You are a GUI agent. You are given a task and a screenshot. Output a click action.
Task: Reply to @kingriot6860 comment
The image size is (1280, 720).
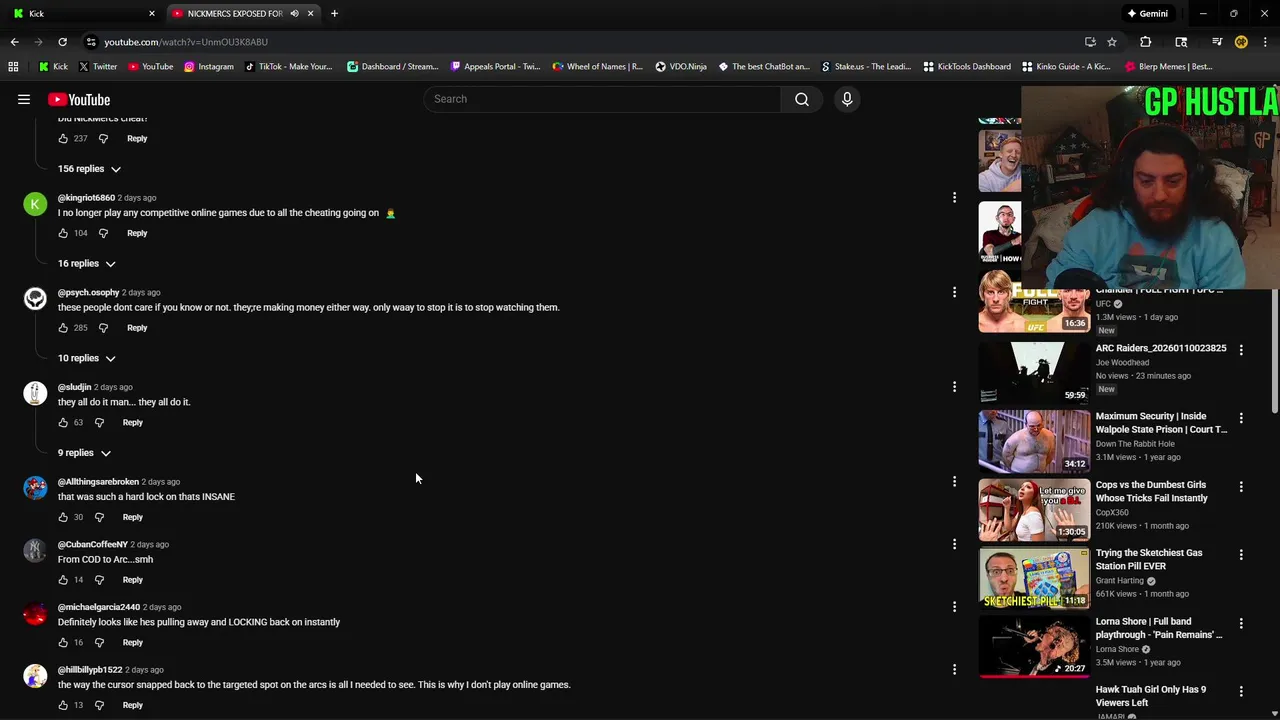click(137, 233)
